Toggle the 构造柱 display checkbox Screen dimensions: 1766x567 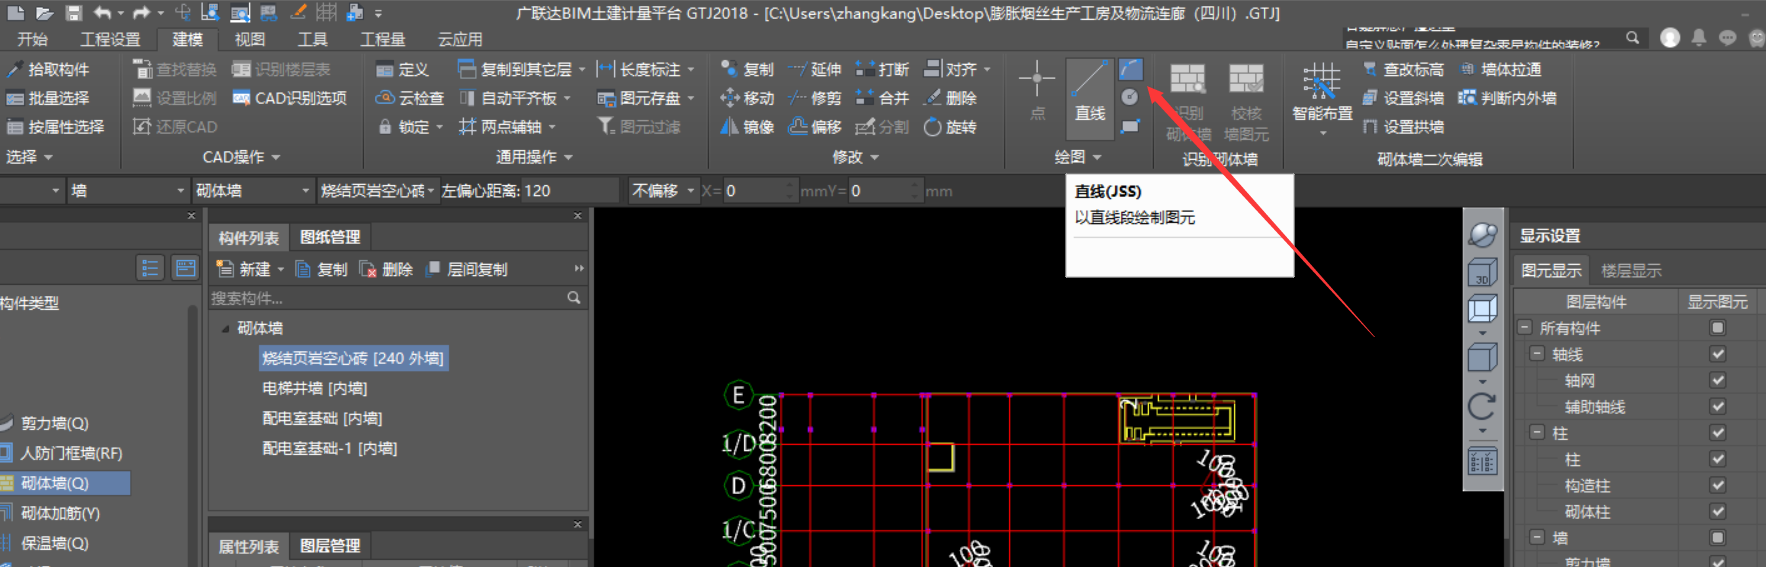1718,485
